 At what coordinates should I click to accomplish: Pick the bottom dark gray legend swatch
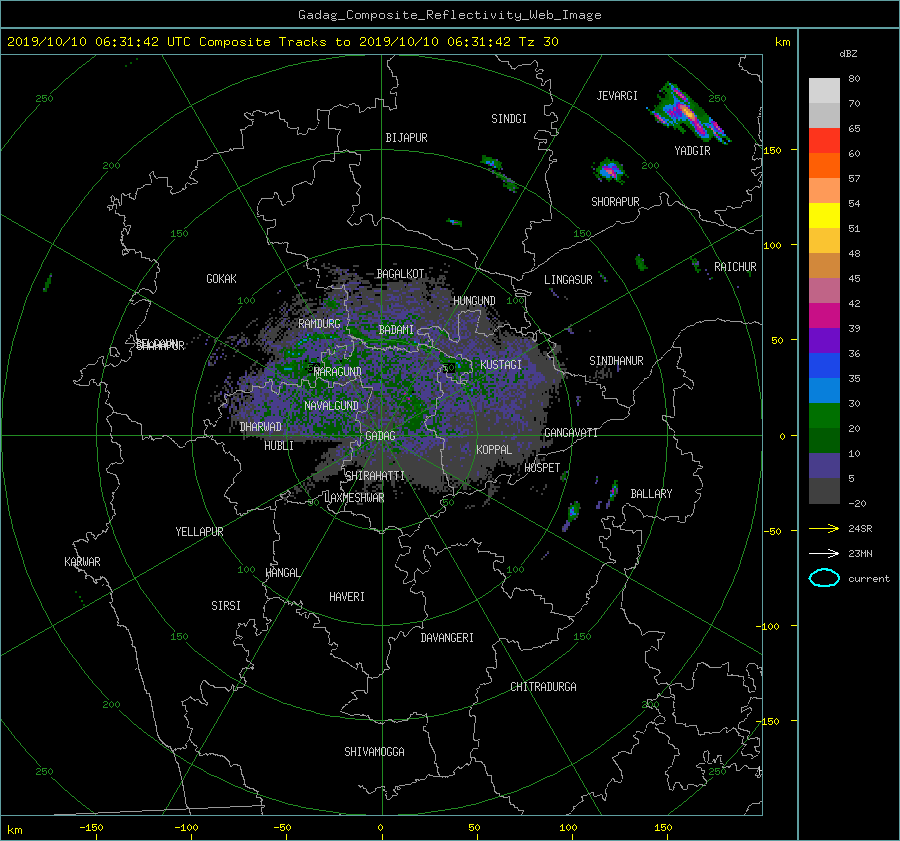824,491
